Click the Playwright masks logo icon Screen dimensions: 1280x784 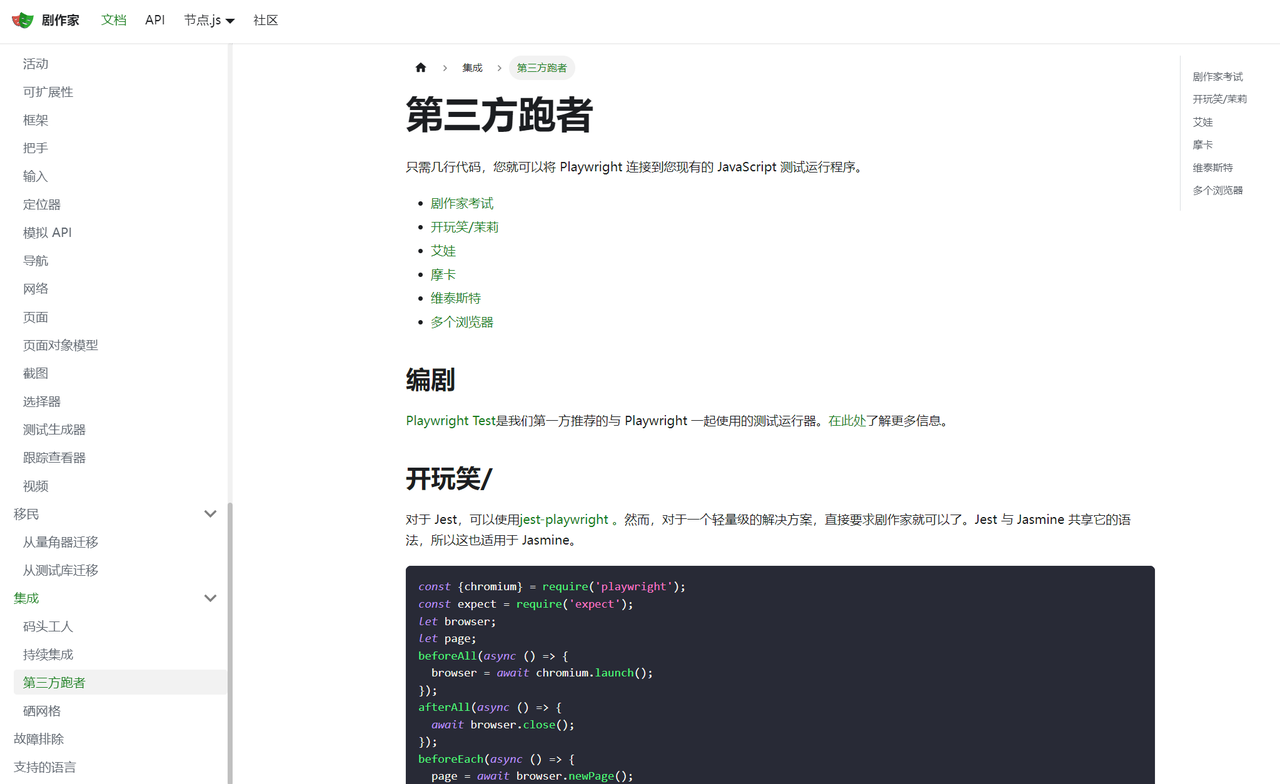22,20
